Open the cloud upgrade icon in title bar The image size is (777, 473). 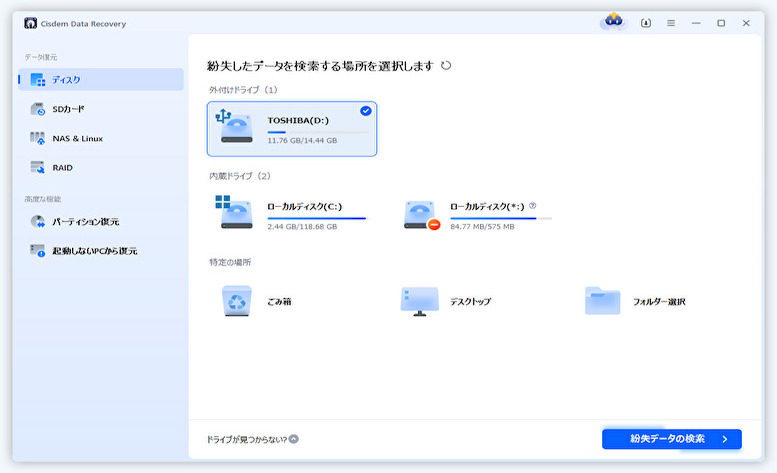coord(614,22)
